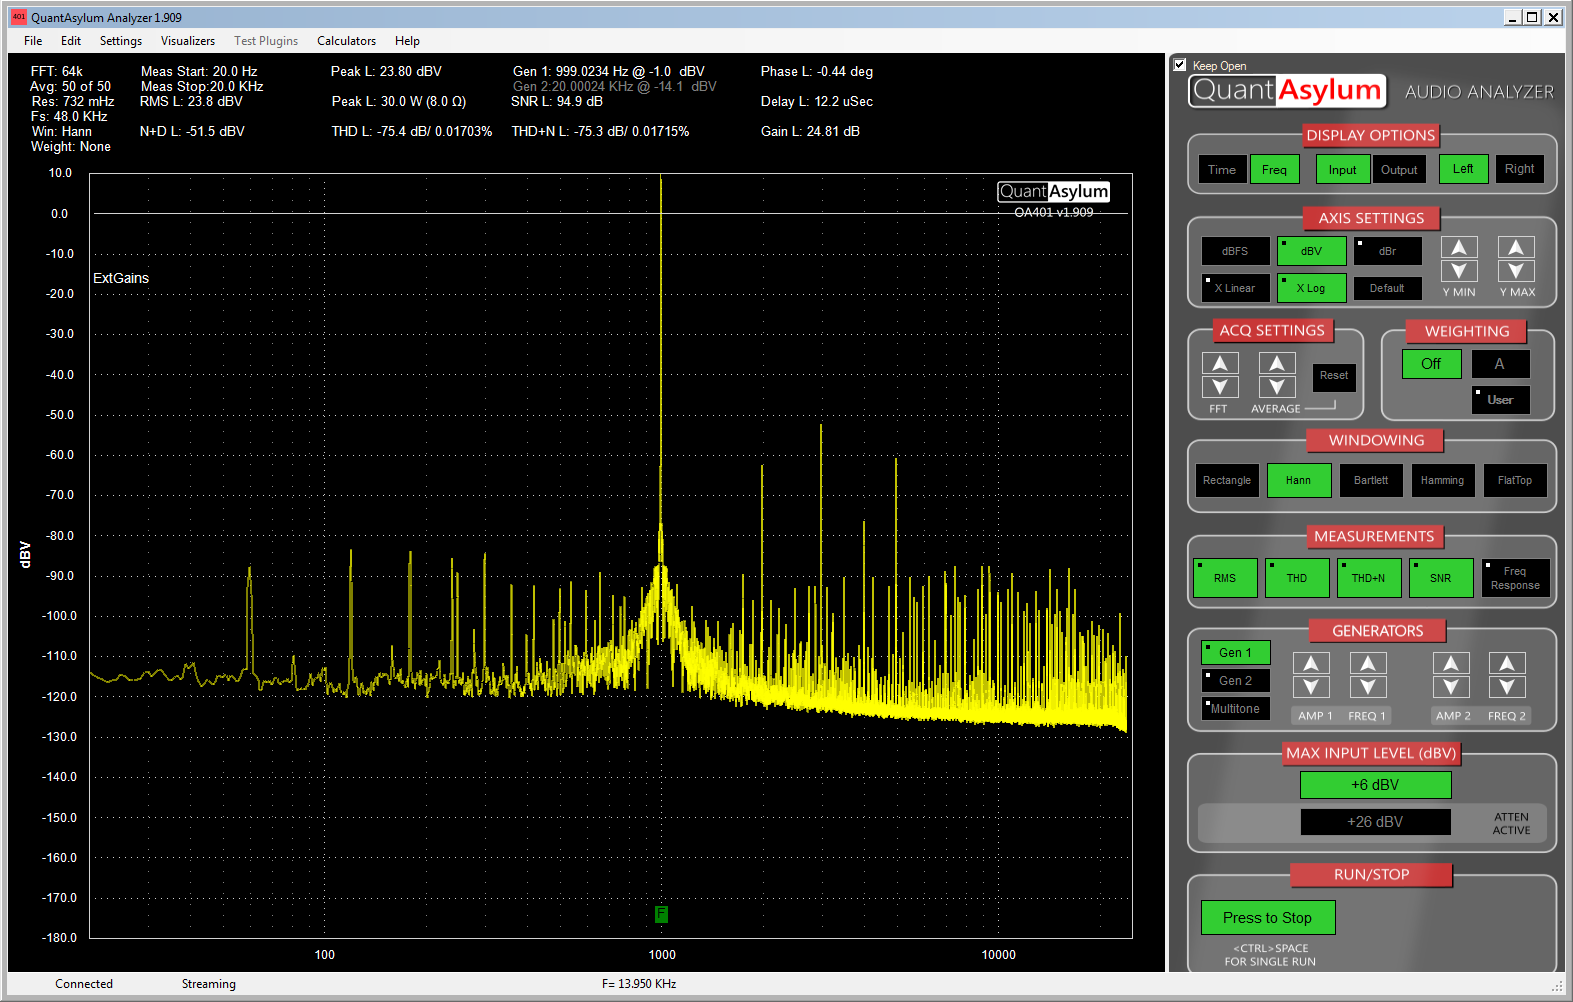The image size is (1573, 1002).
Task: Toggle the RMS measurement
Action: [x=1225, y=578]
